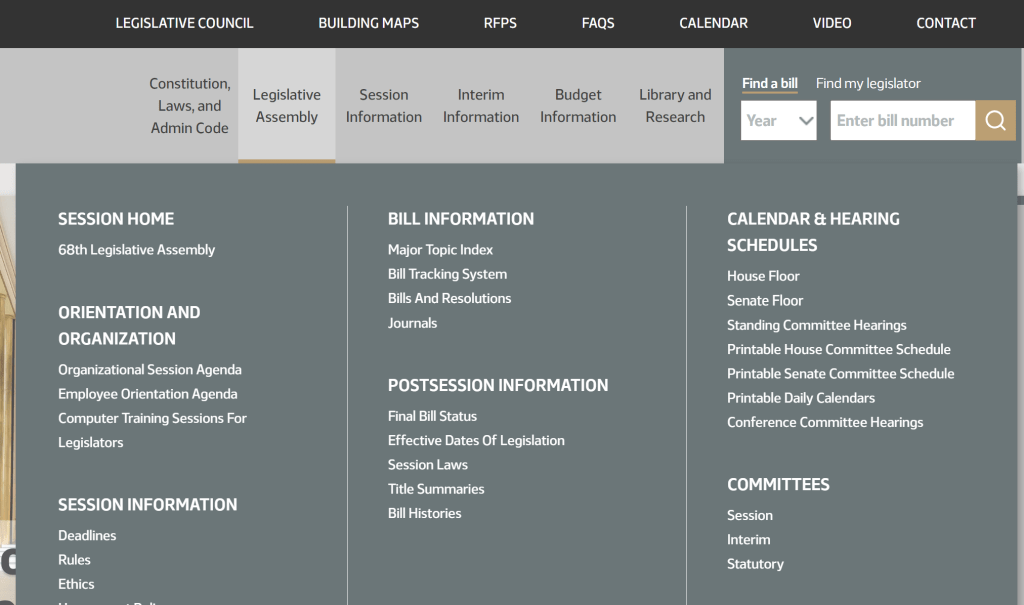Open the Library and Research menu
The height and width of the screenshot is (605, 1024).
click(675, 106)
